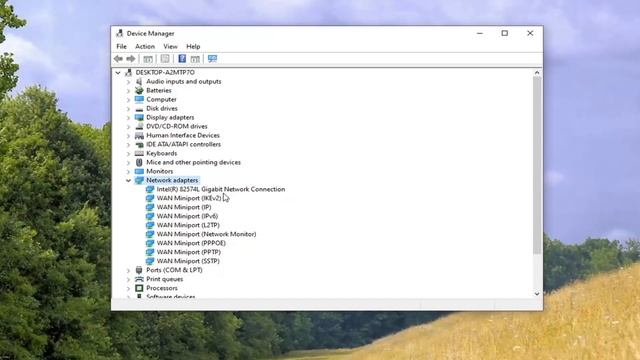Click the blue Help question-mark toolbar icon
Image resolution: width=640 pixels, height=360 pixels.
coord(182,59)
